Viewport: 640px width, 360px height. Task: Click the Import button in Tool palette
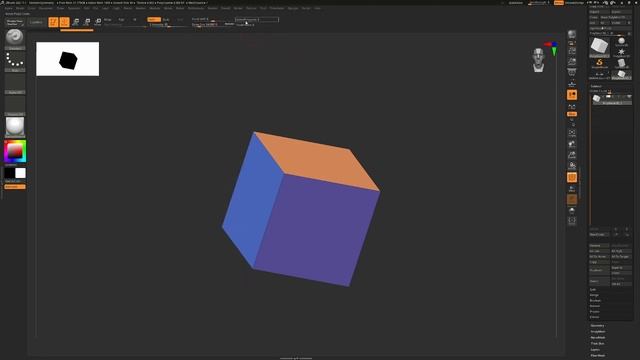pyautogui.click(x=599, y=12)
